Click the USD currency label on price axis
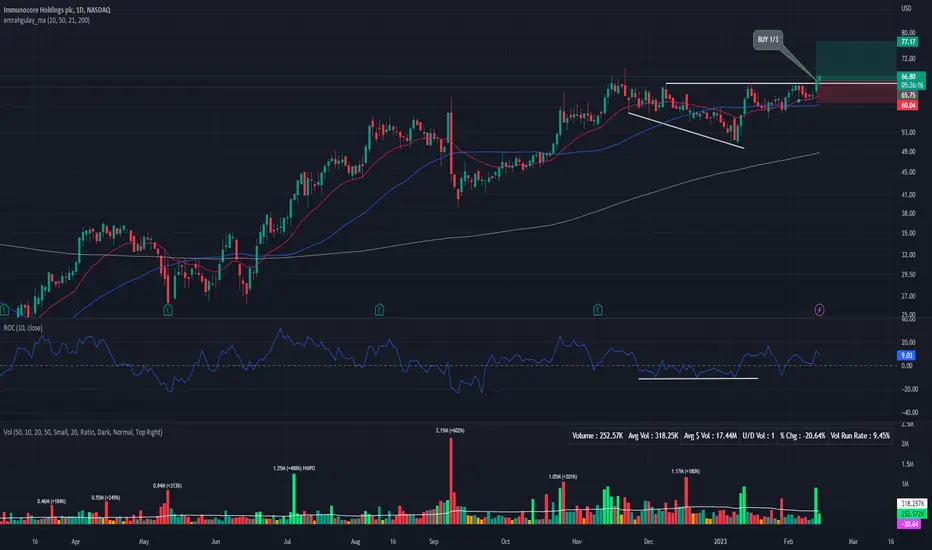Screen dimensions: 932x550 906,8
